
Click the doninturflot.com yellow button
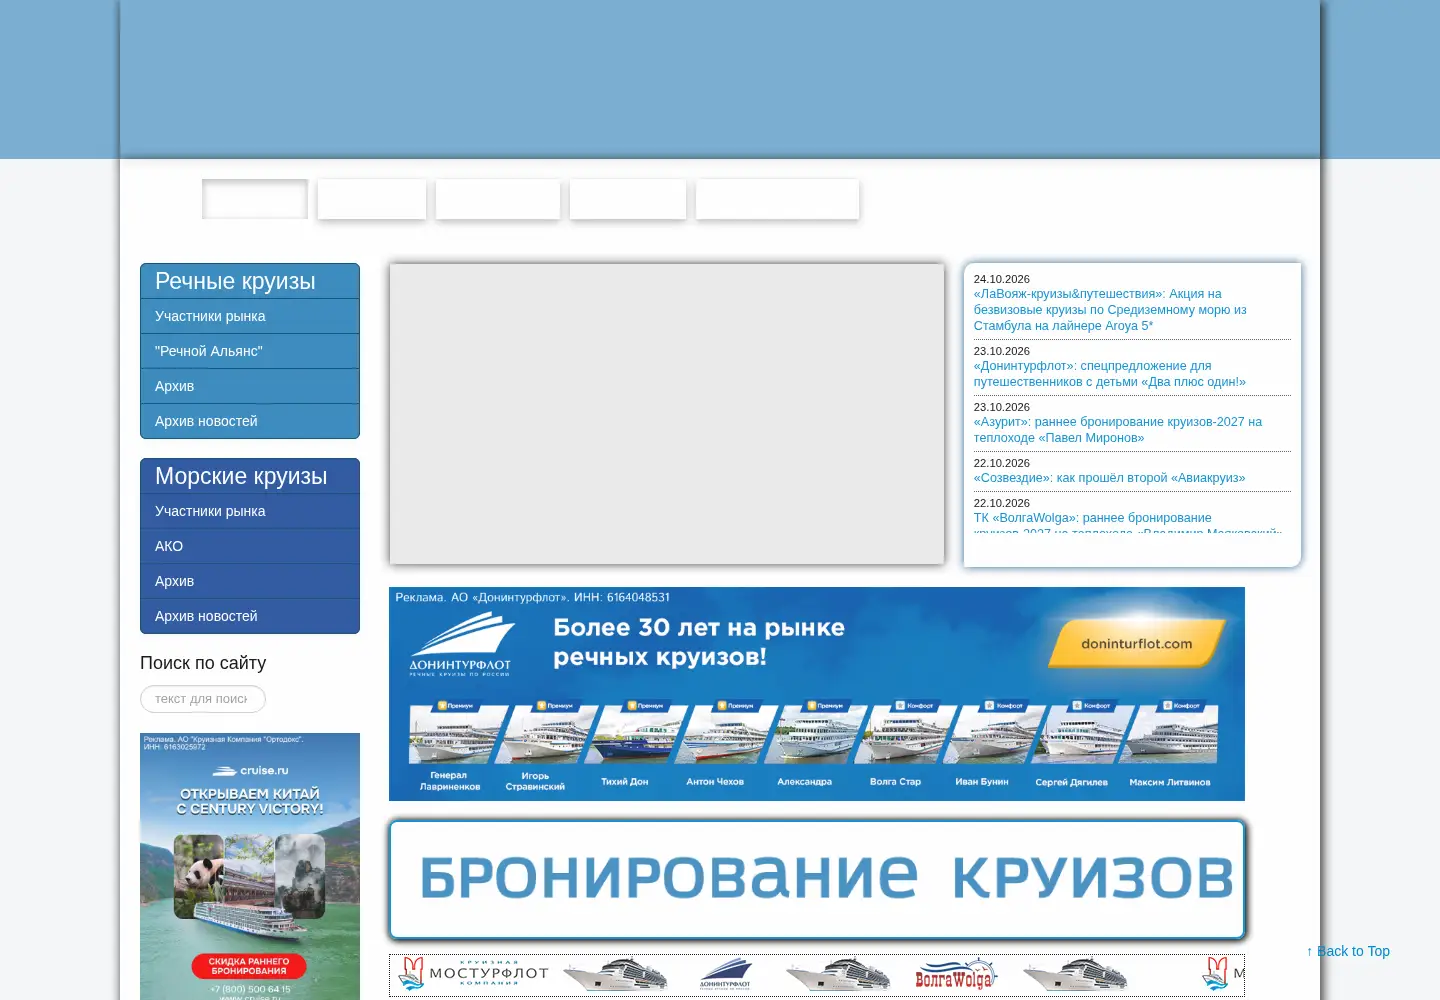(x=1137, y=643)
